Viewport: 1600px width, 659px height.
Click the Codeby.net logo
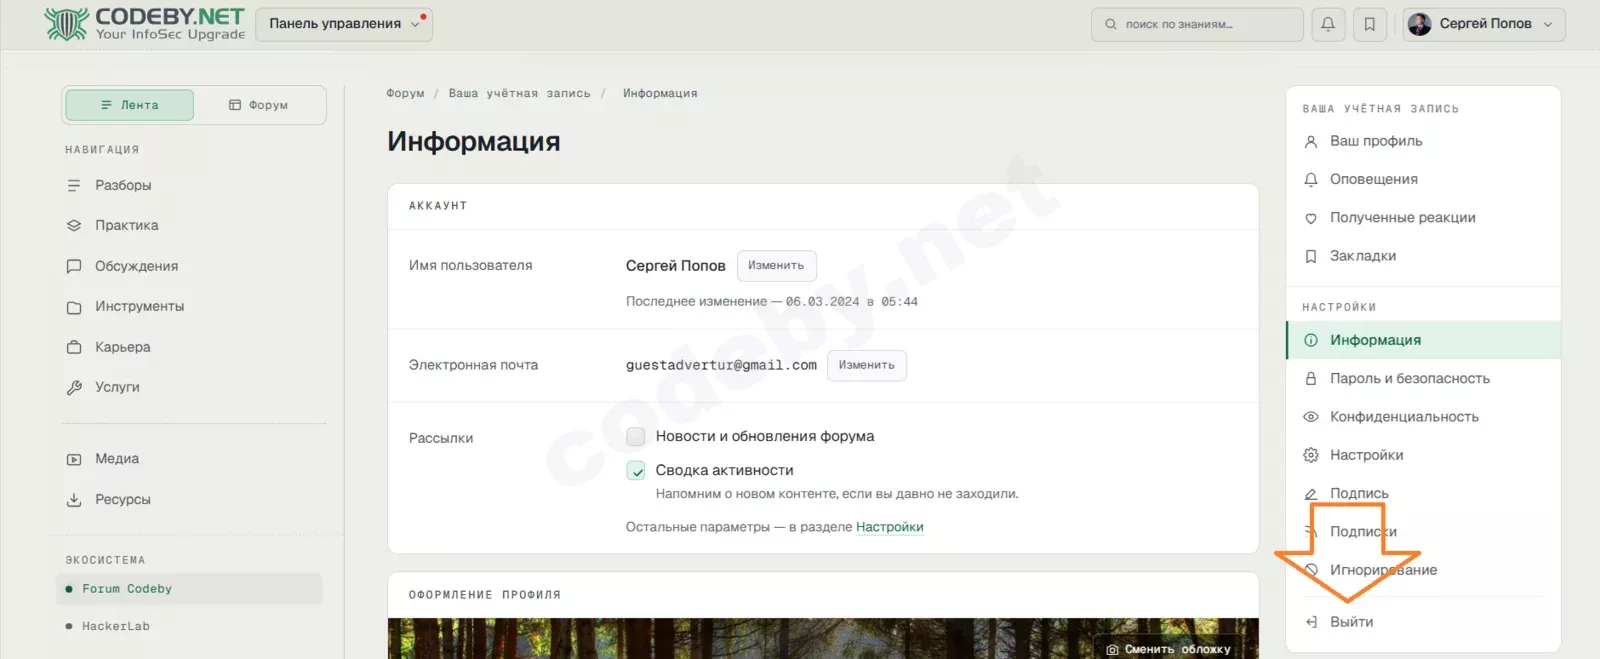pyautogui.click(x=145, y=24)
